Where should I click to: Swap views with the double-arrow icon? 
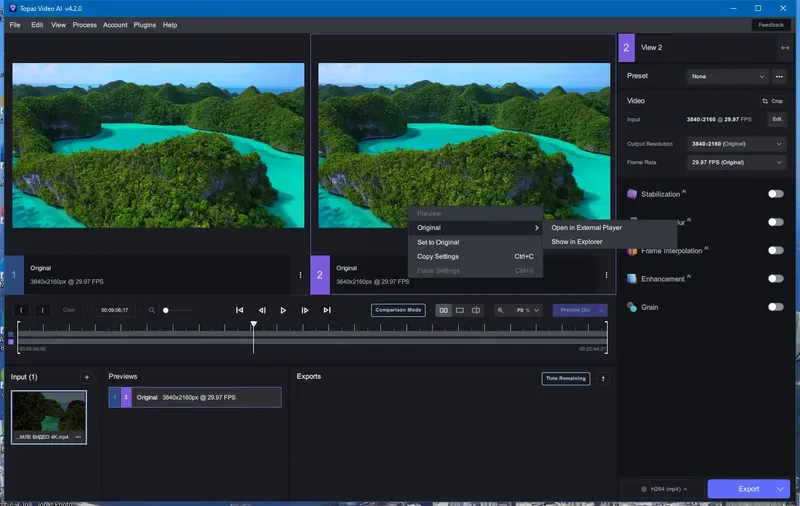pos(784,47)
